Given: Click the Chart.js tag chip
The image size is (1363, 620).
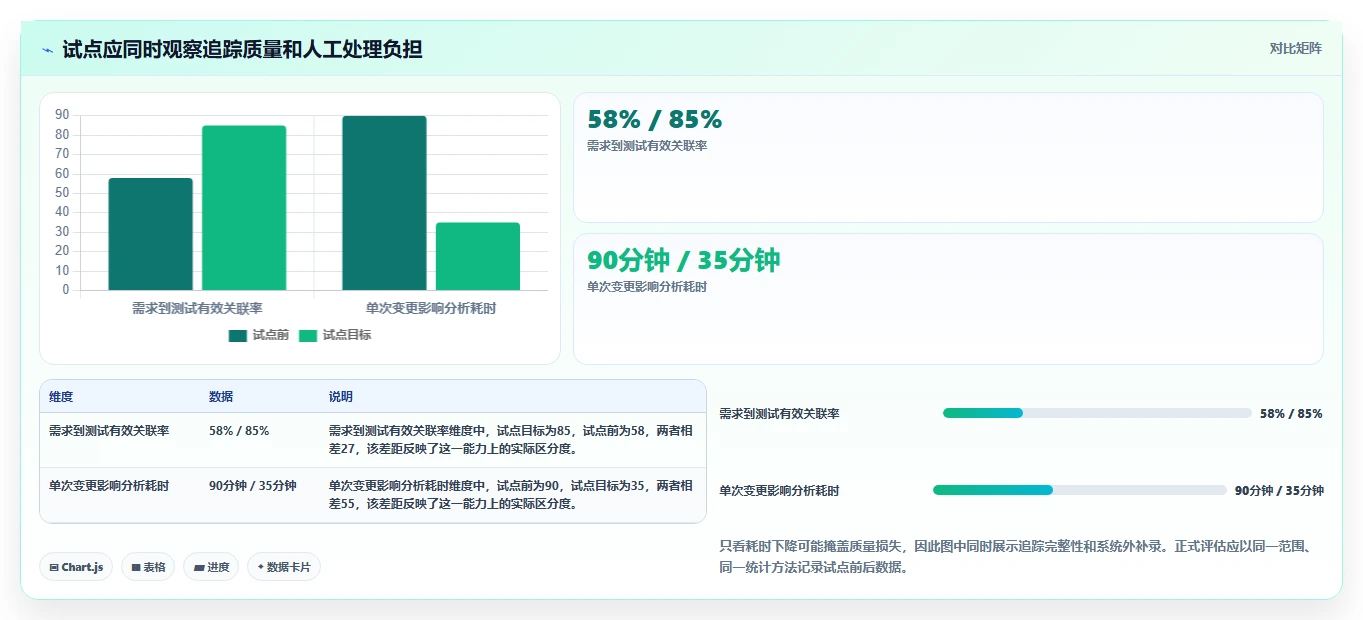Looking at the screenshot, I should point(77,567).
